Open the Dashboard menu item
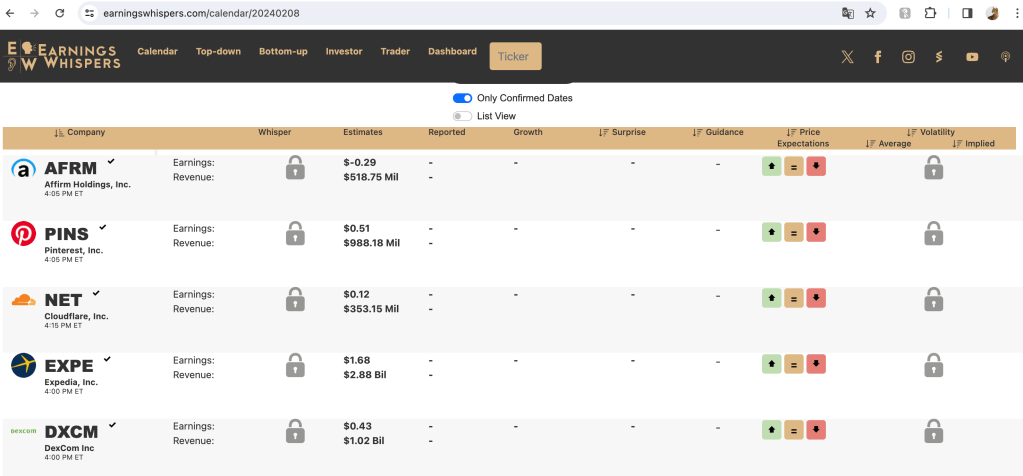 (x=452, y=51)
